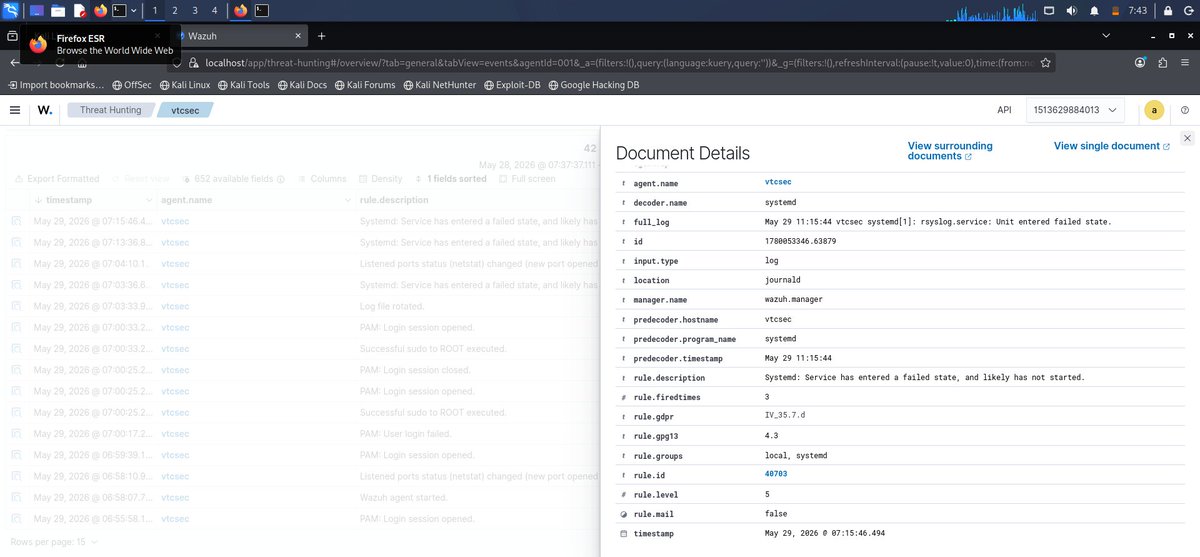
Task: Open the notifications bell icon
Action: pos(1094,10)
